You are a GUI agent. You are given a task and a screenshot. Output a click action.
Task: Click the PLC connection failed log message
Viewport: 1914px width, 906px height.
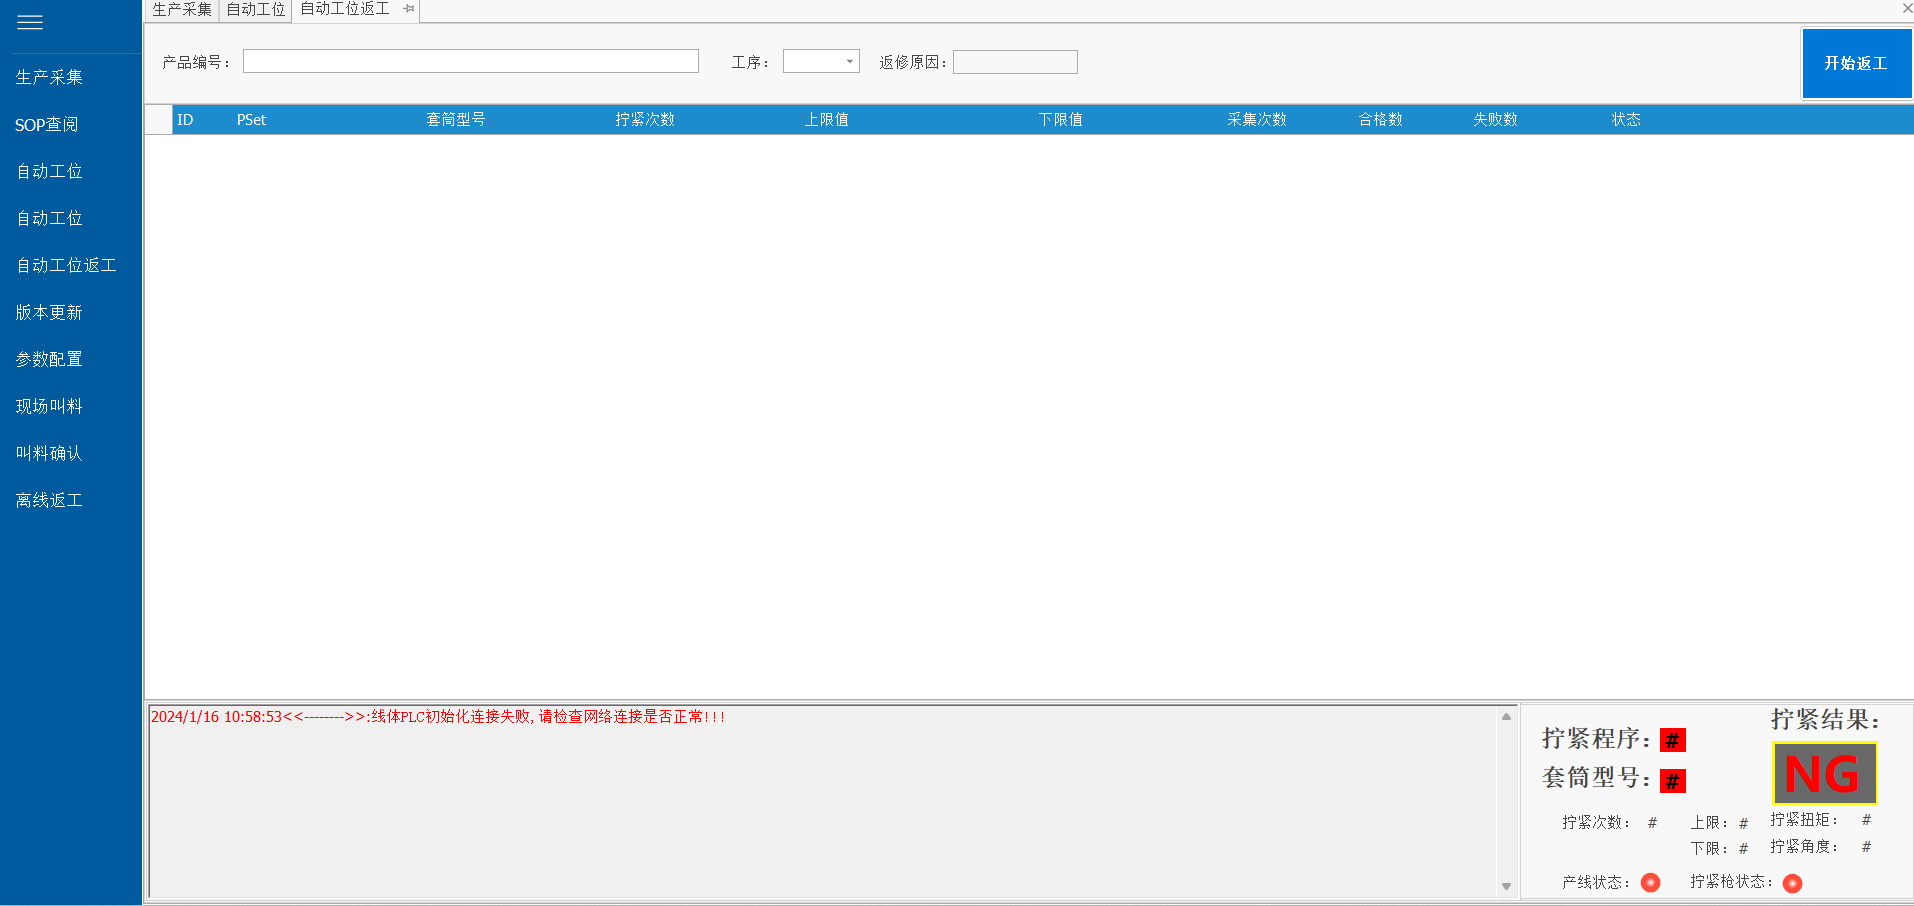coord(438,717)
